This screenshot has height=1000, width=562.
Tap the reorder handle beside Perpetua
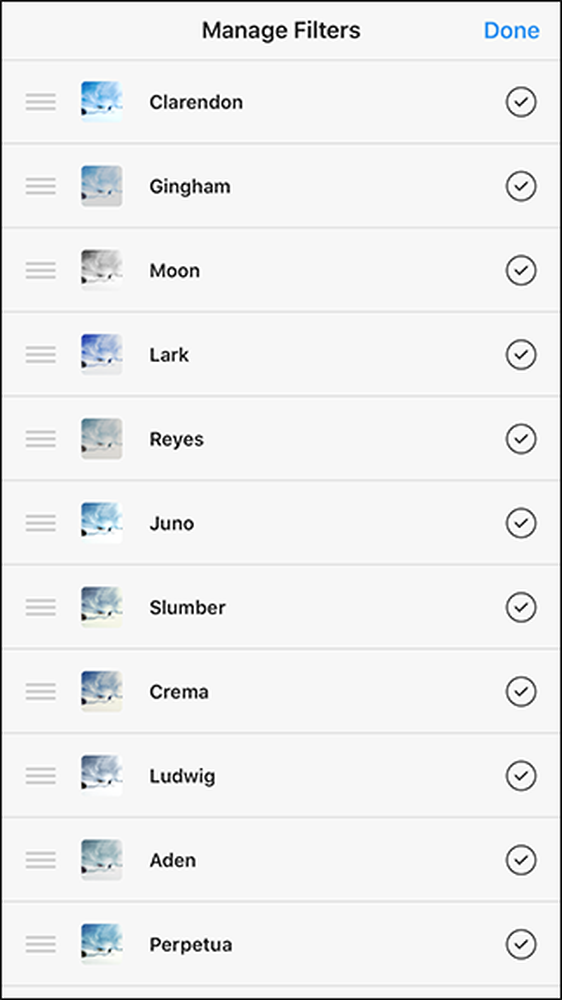point(41,944)
